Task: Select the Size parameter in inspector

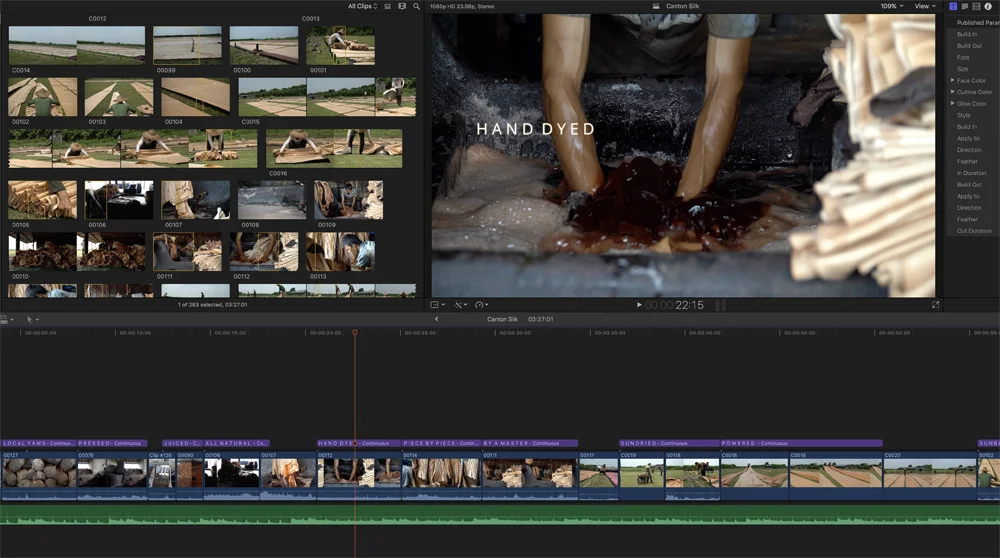Action: (x=962, y=69)
